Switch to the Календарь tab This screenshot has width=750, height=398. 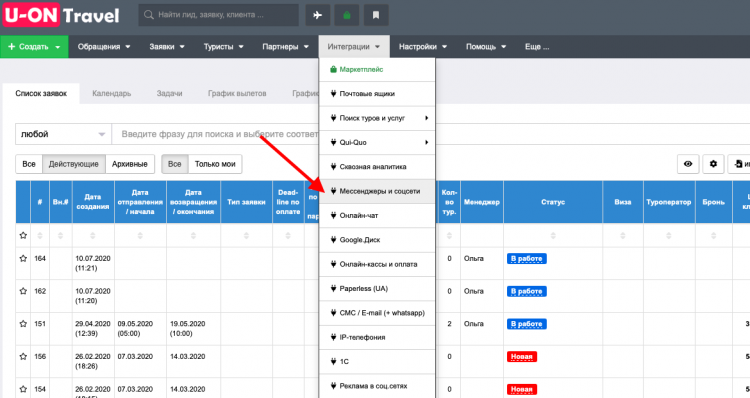pyautogui.click(x=111, y=93)
